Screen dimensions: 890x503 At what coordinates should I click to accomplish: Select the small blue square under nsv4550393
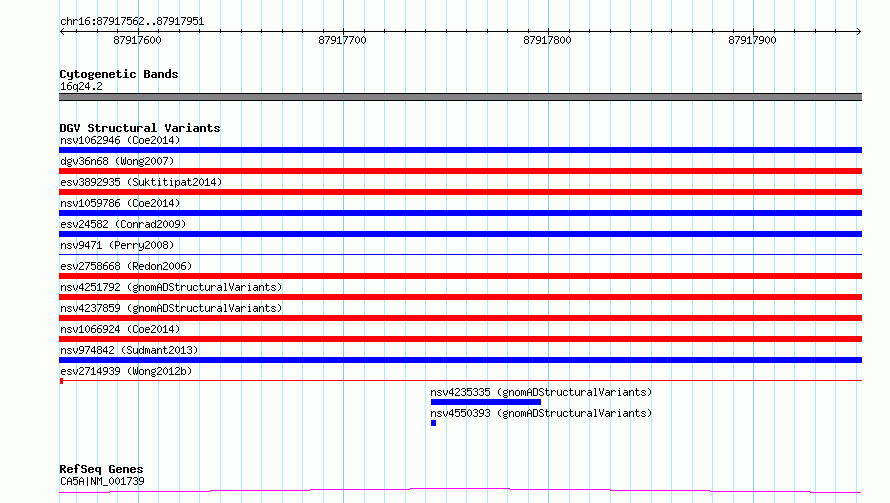click(x=434, y=423)
